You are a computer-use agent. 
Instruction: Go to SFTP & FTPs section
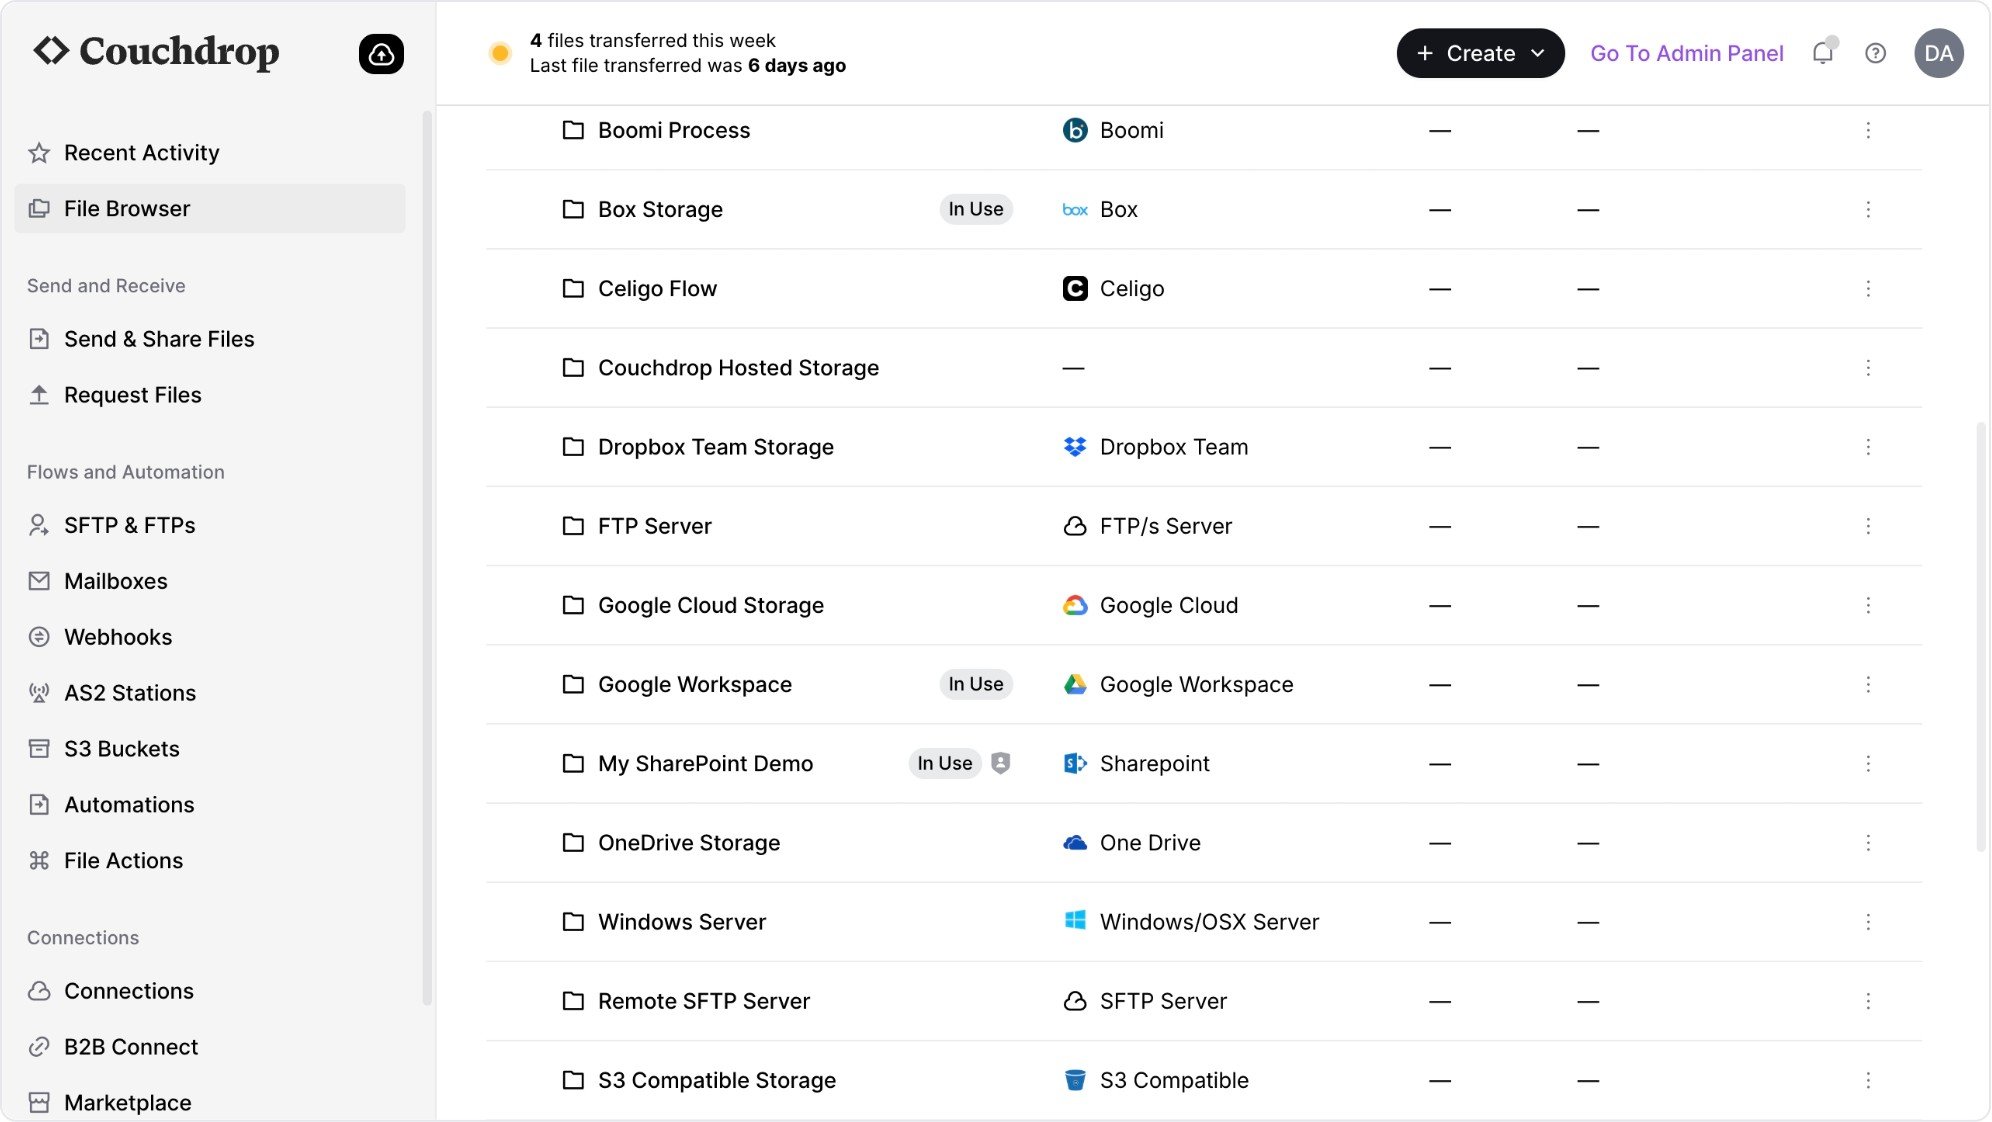(129, 525)
